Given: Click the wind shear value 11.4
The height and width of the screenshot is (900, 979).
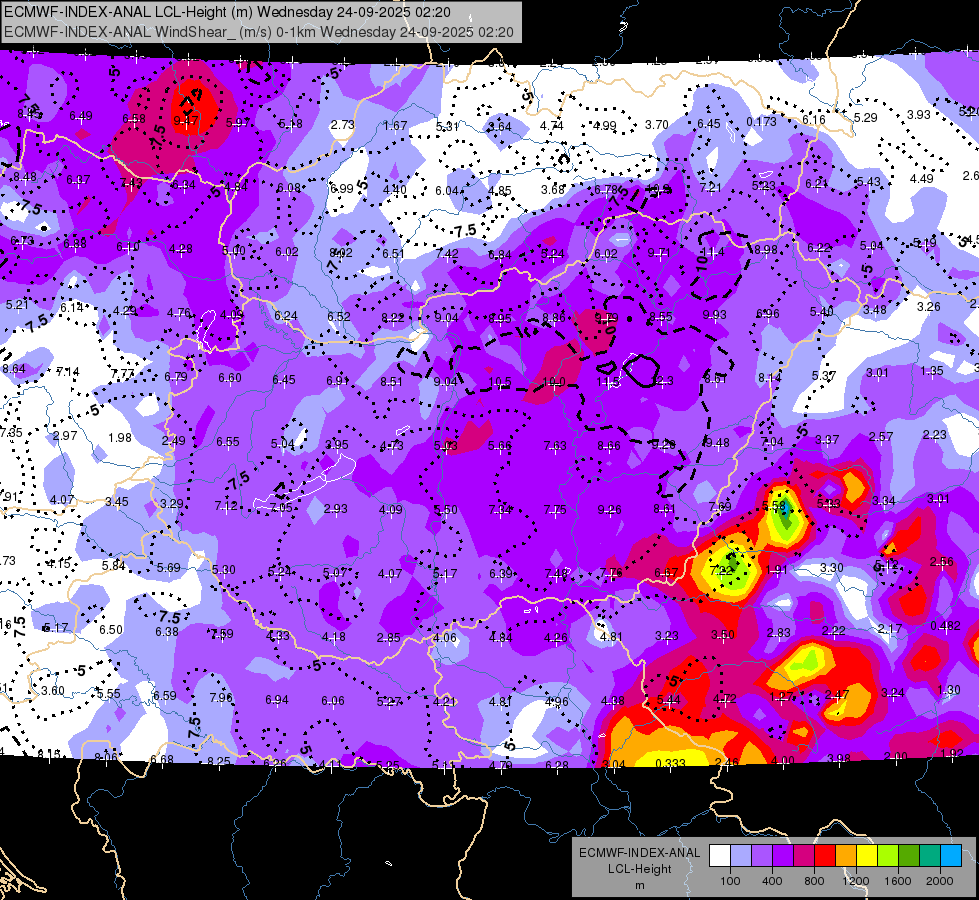Looking at the screenshot, I should [712, 252].
